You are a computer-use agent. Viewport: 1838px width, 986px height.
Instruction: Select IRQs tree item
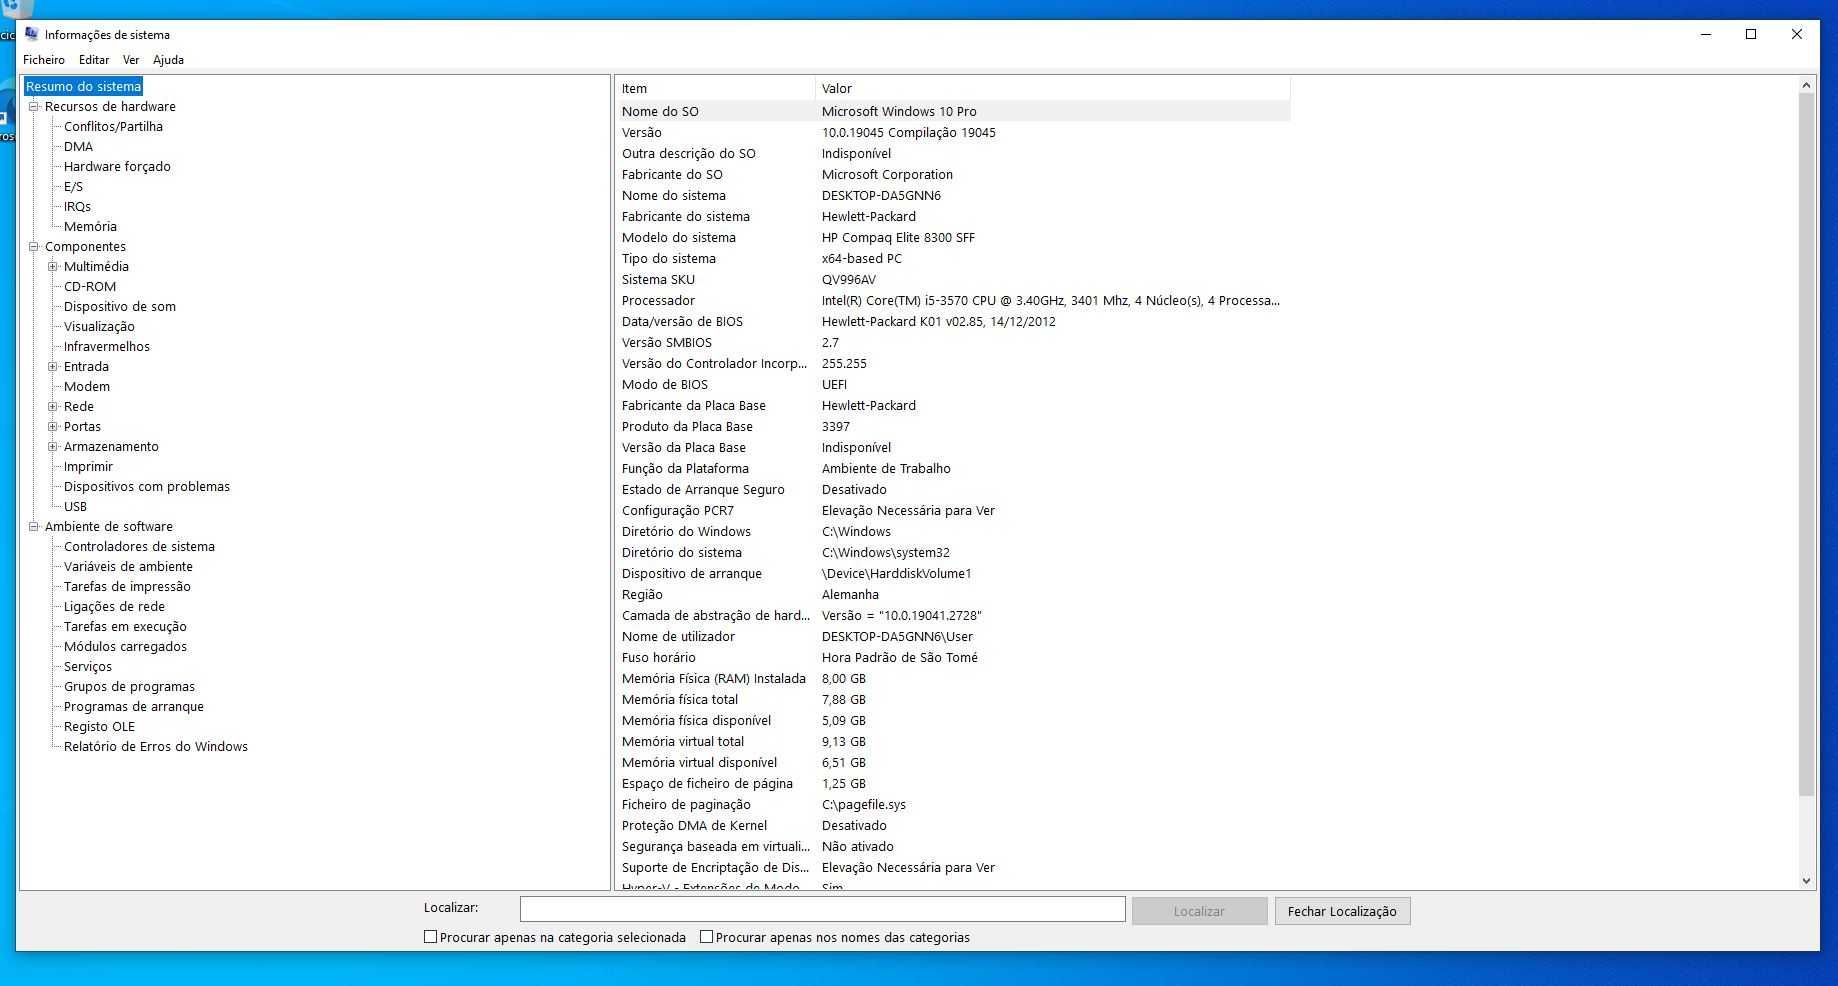pyautogui.click(x=77, y=206)
